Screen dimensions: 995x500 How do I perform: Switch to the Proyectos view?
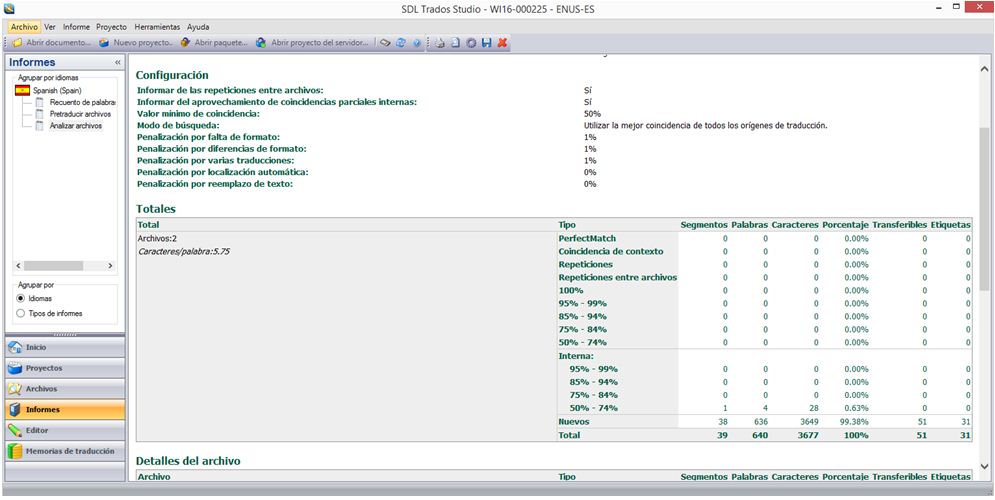[65, 368]
